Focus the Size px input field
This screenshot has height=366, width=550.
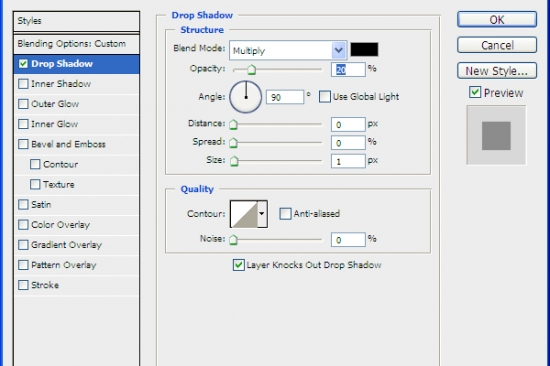(x=348, y=161)
